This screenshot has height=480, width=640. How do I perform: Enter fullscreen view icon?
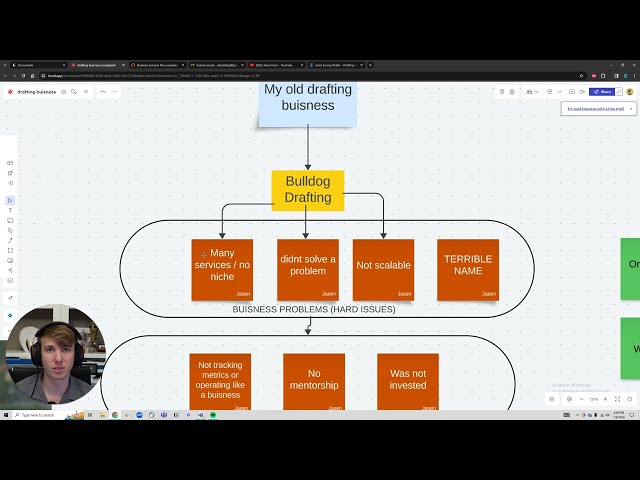coord(618,399)
